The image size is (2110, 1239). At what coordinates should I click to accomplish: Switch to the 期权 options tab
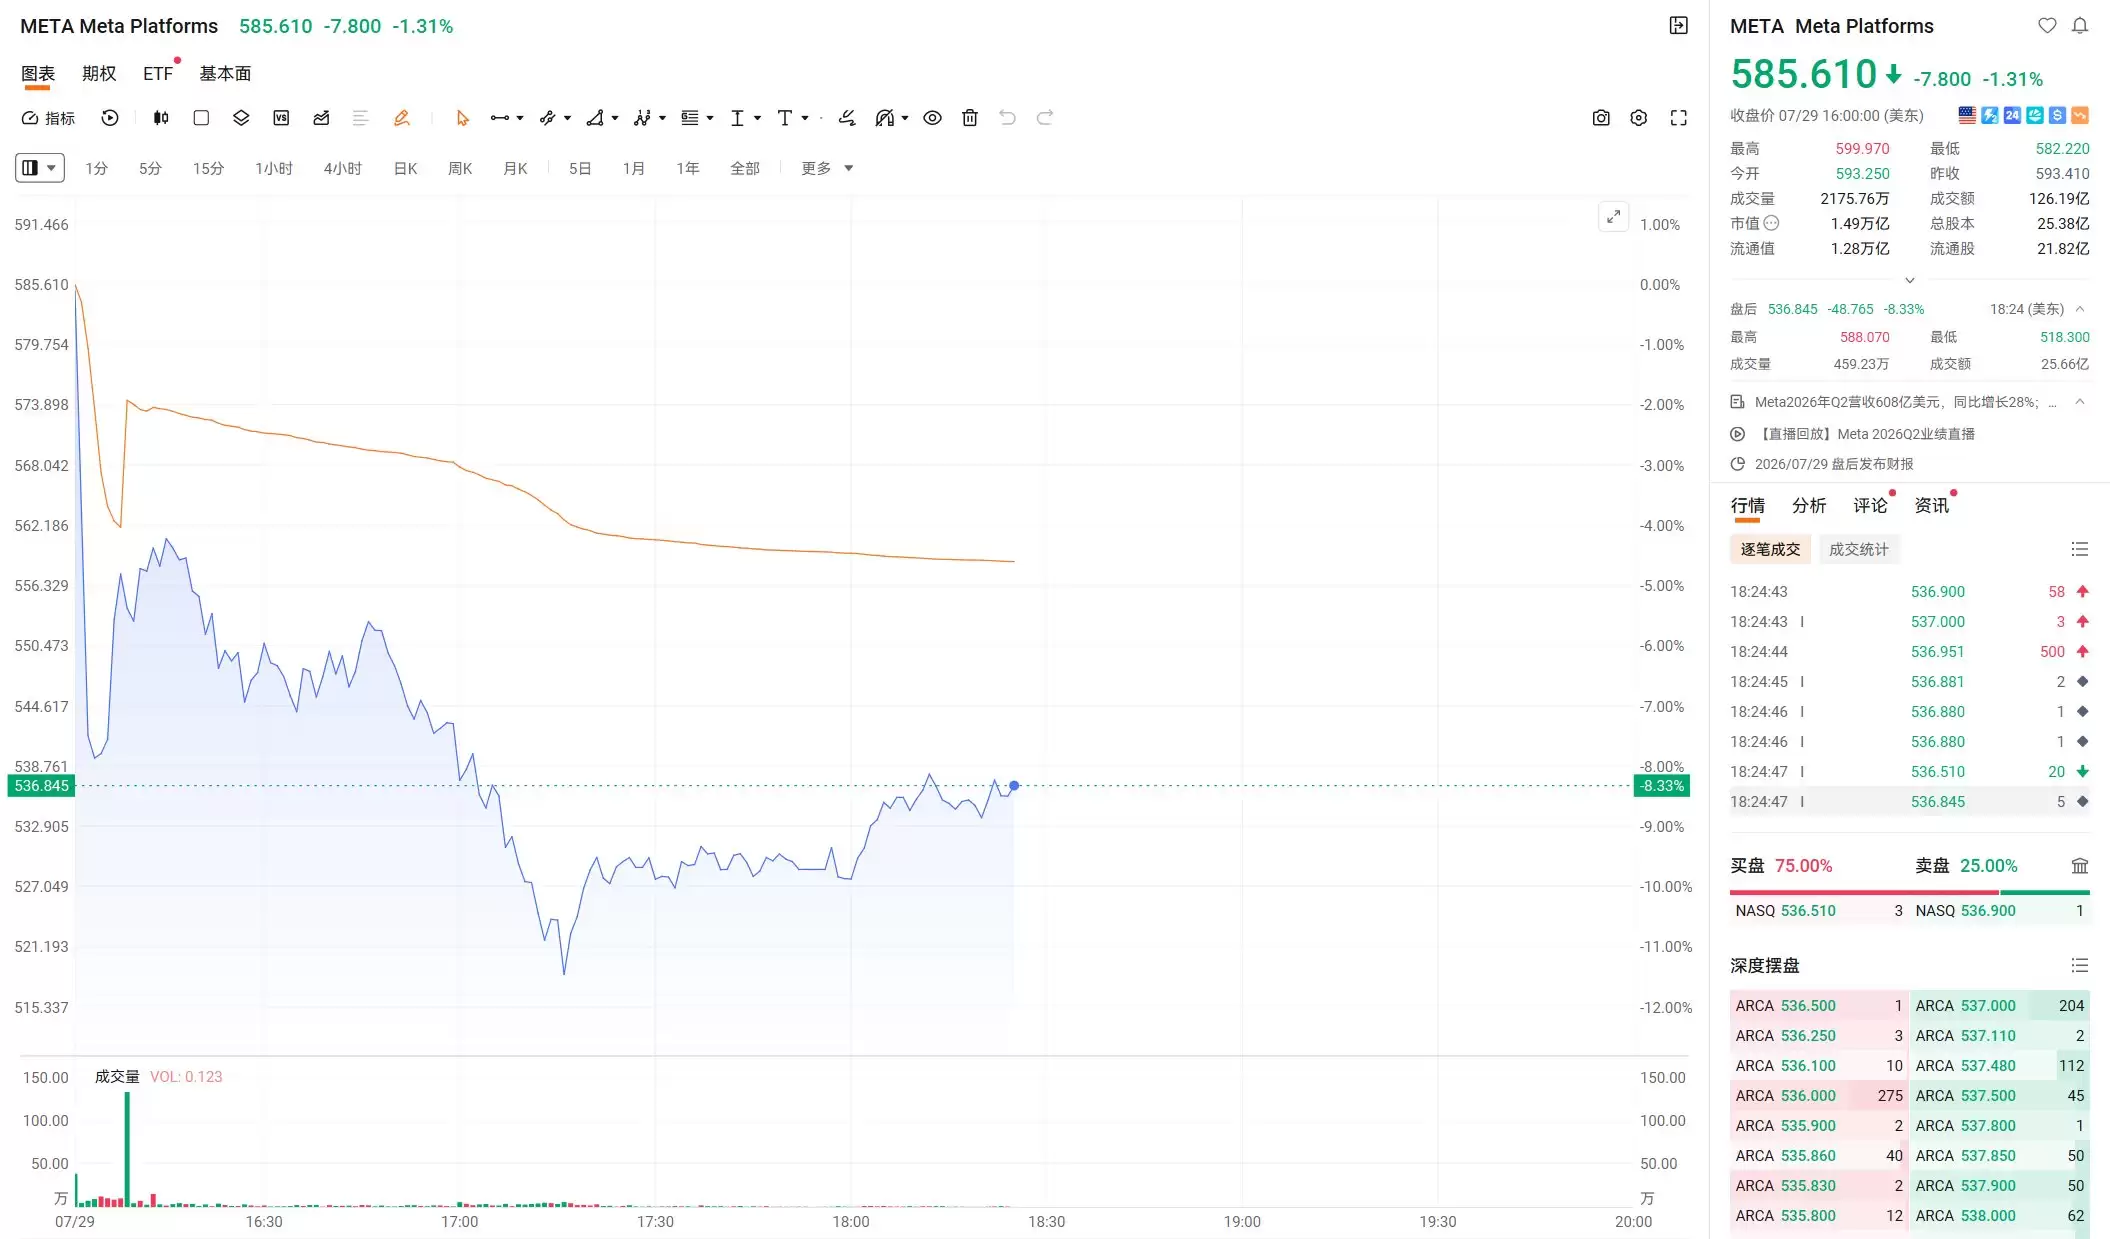pos(99,73)
